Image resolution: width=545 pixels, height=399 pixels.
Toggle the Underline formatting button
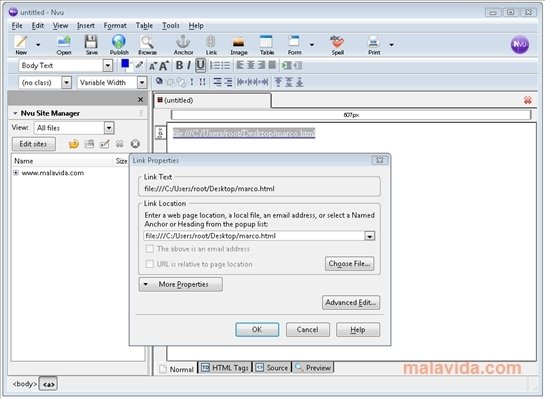coord(200,65)
